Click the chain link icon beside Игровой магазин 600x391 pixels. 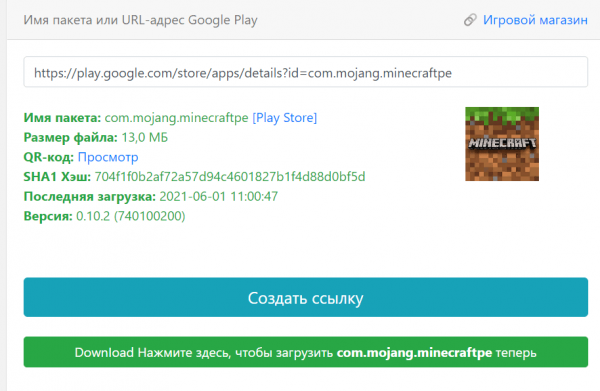(470, 20)
